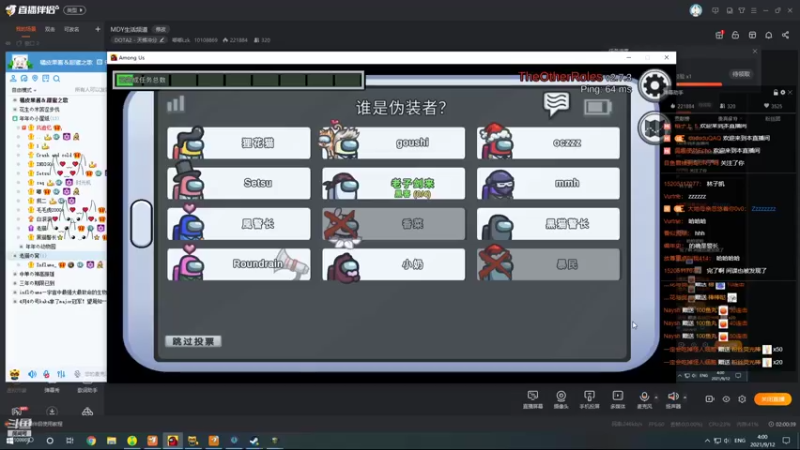Select the 小奶 player card
The image size is (800, 450).
393,264
